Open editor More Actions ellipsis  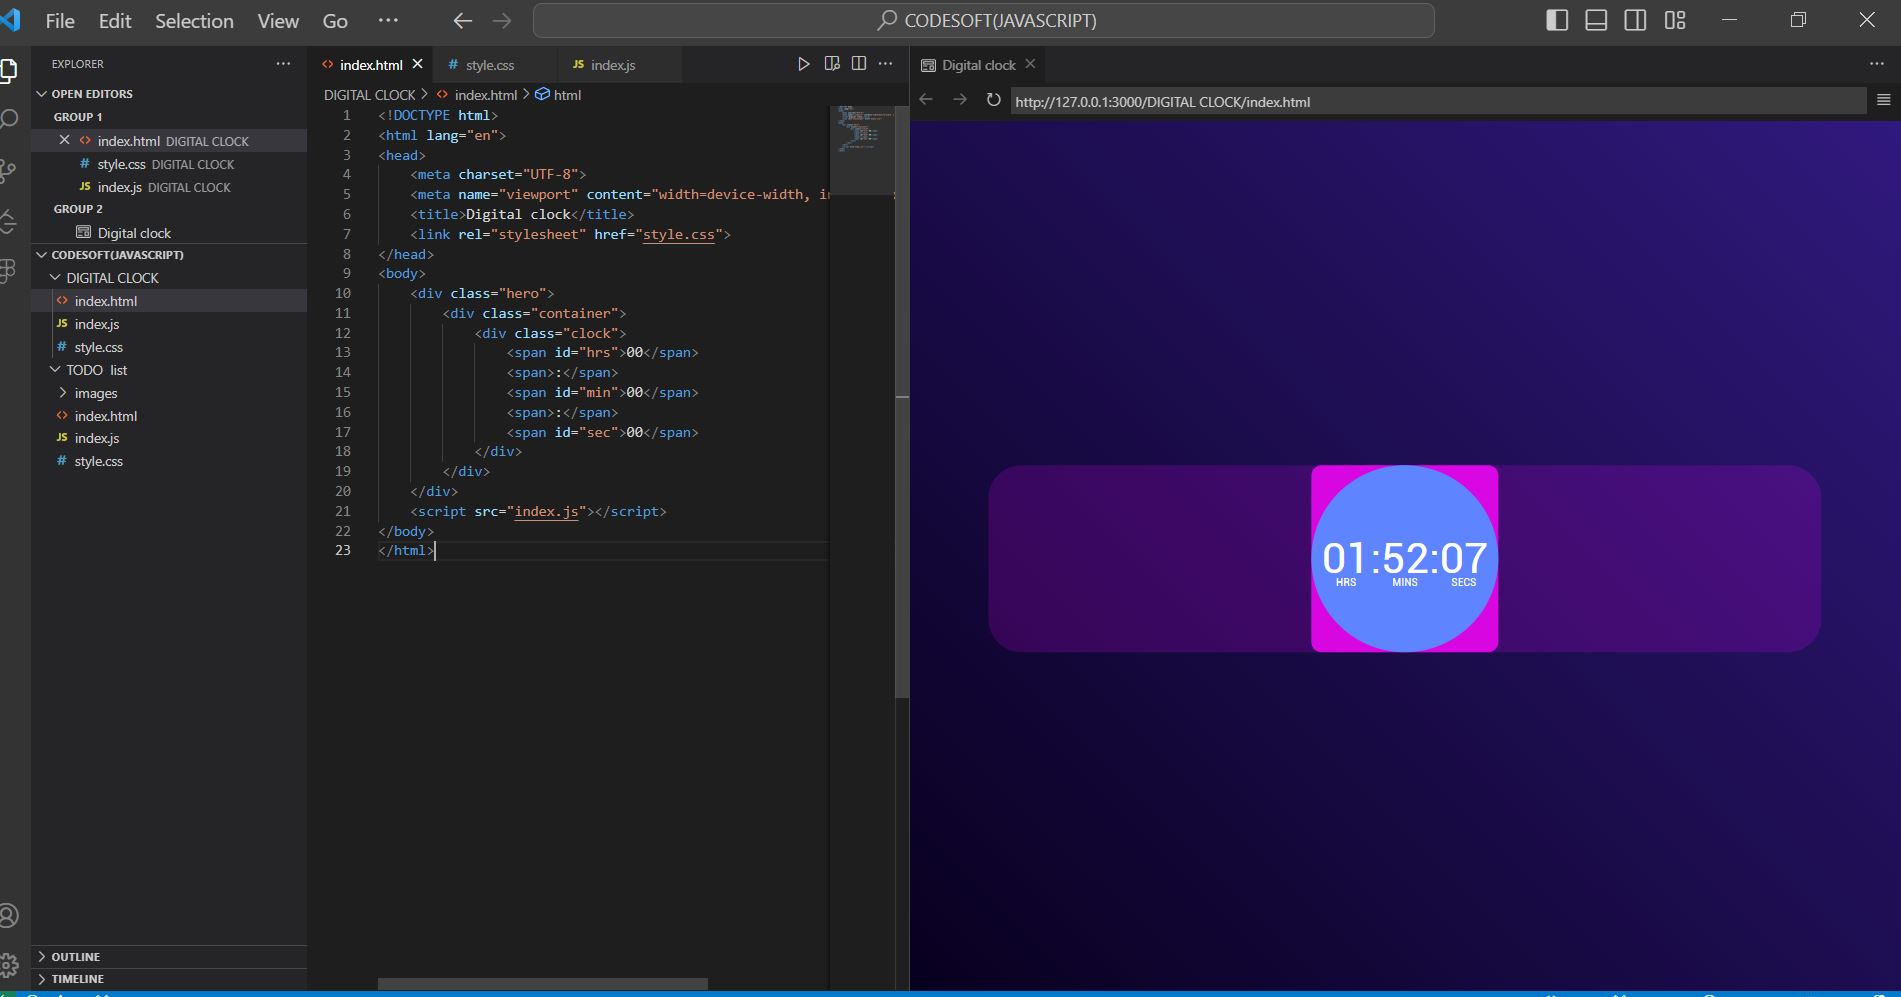[x=886, y=64]
